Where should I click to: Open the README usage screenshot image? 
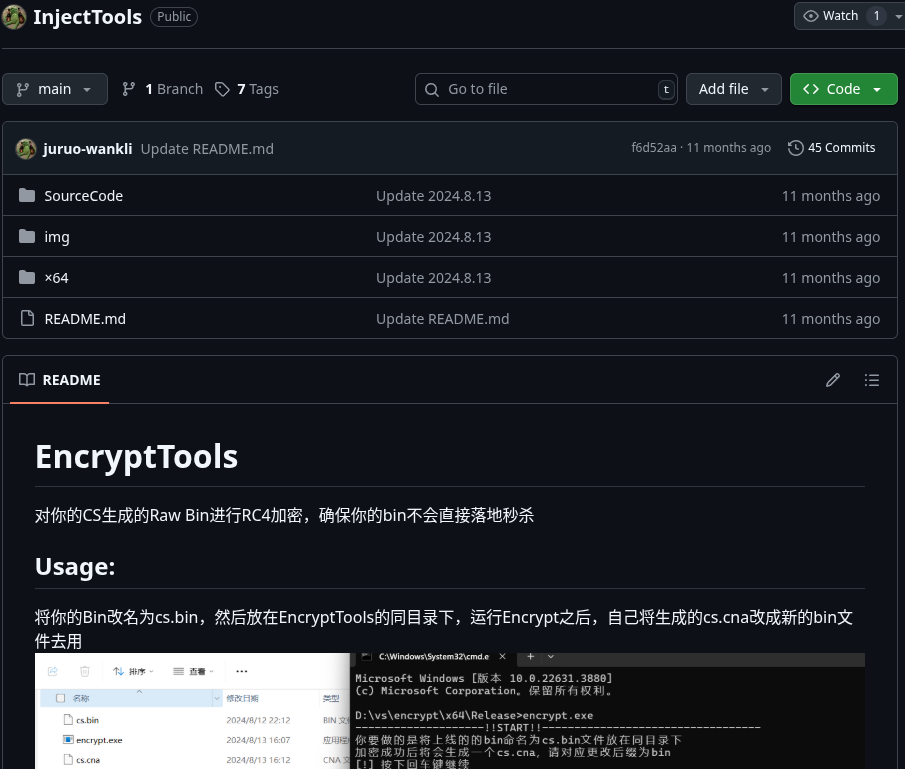coord(450,710)
